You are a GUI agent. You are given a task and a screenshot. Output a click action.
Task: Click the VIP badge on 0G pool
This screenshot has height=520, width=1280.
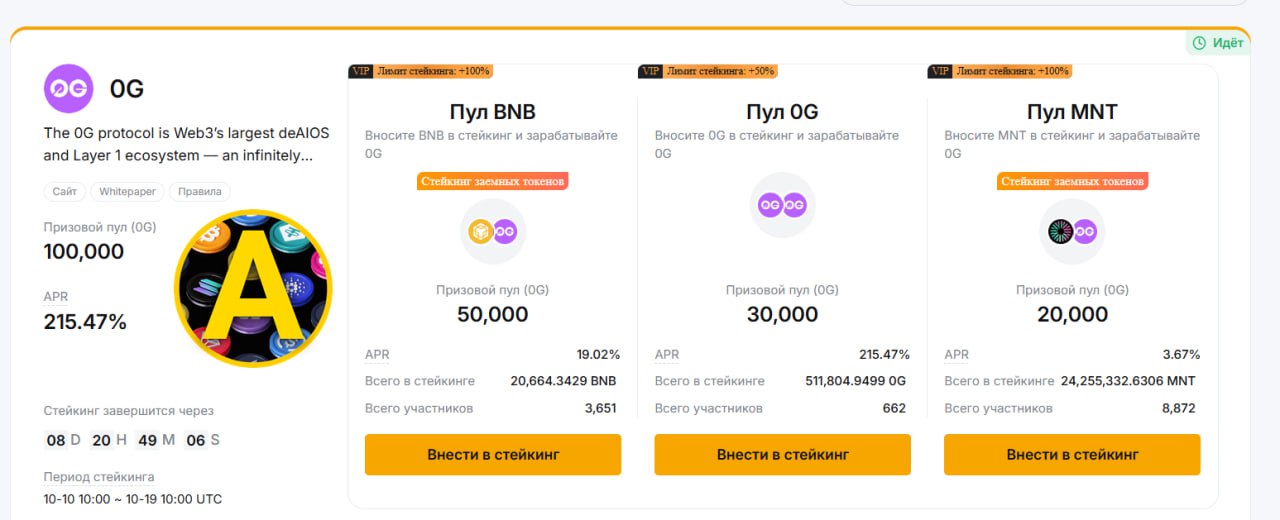[650, 71]
